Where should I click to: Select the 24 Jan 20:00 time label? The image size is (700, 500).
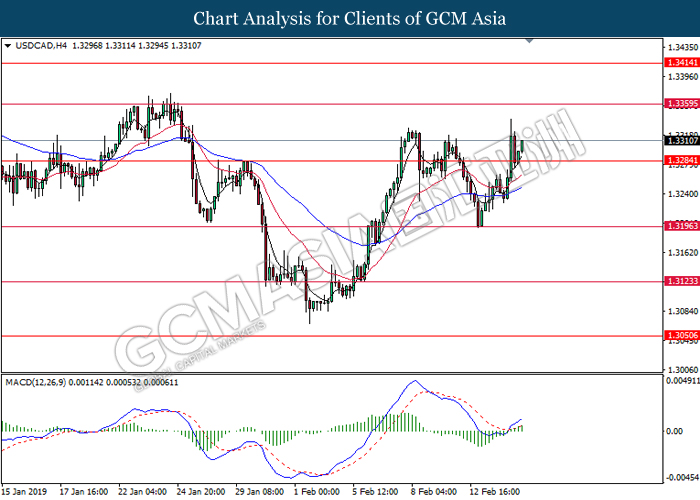200,492
